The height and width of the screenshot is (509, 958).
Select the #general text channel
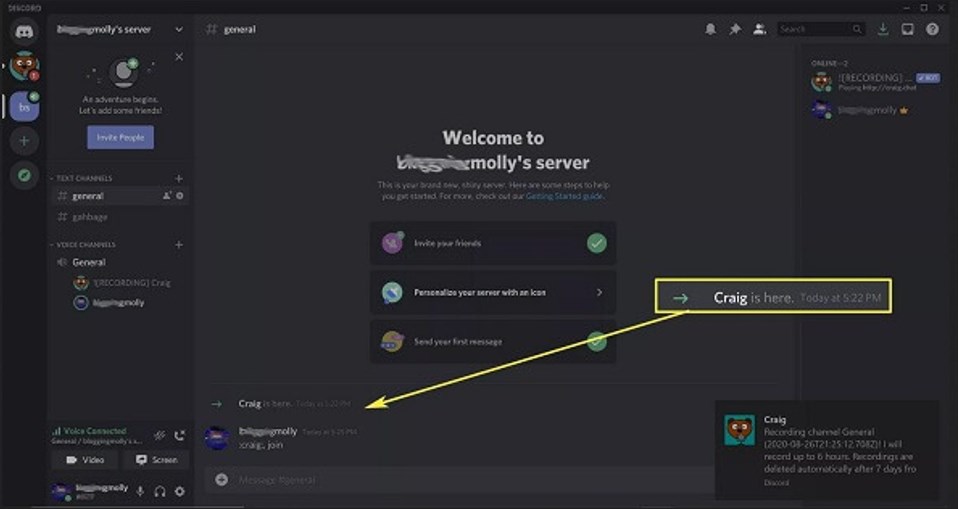point(120,196)
